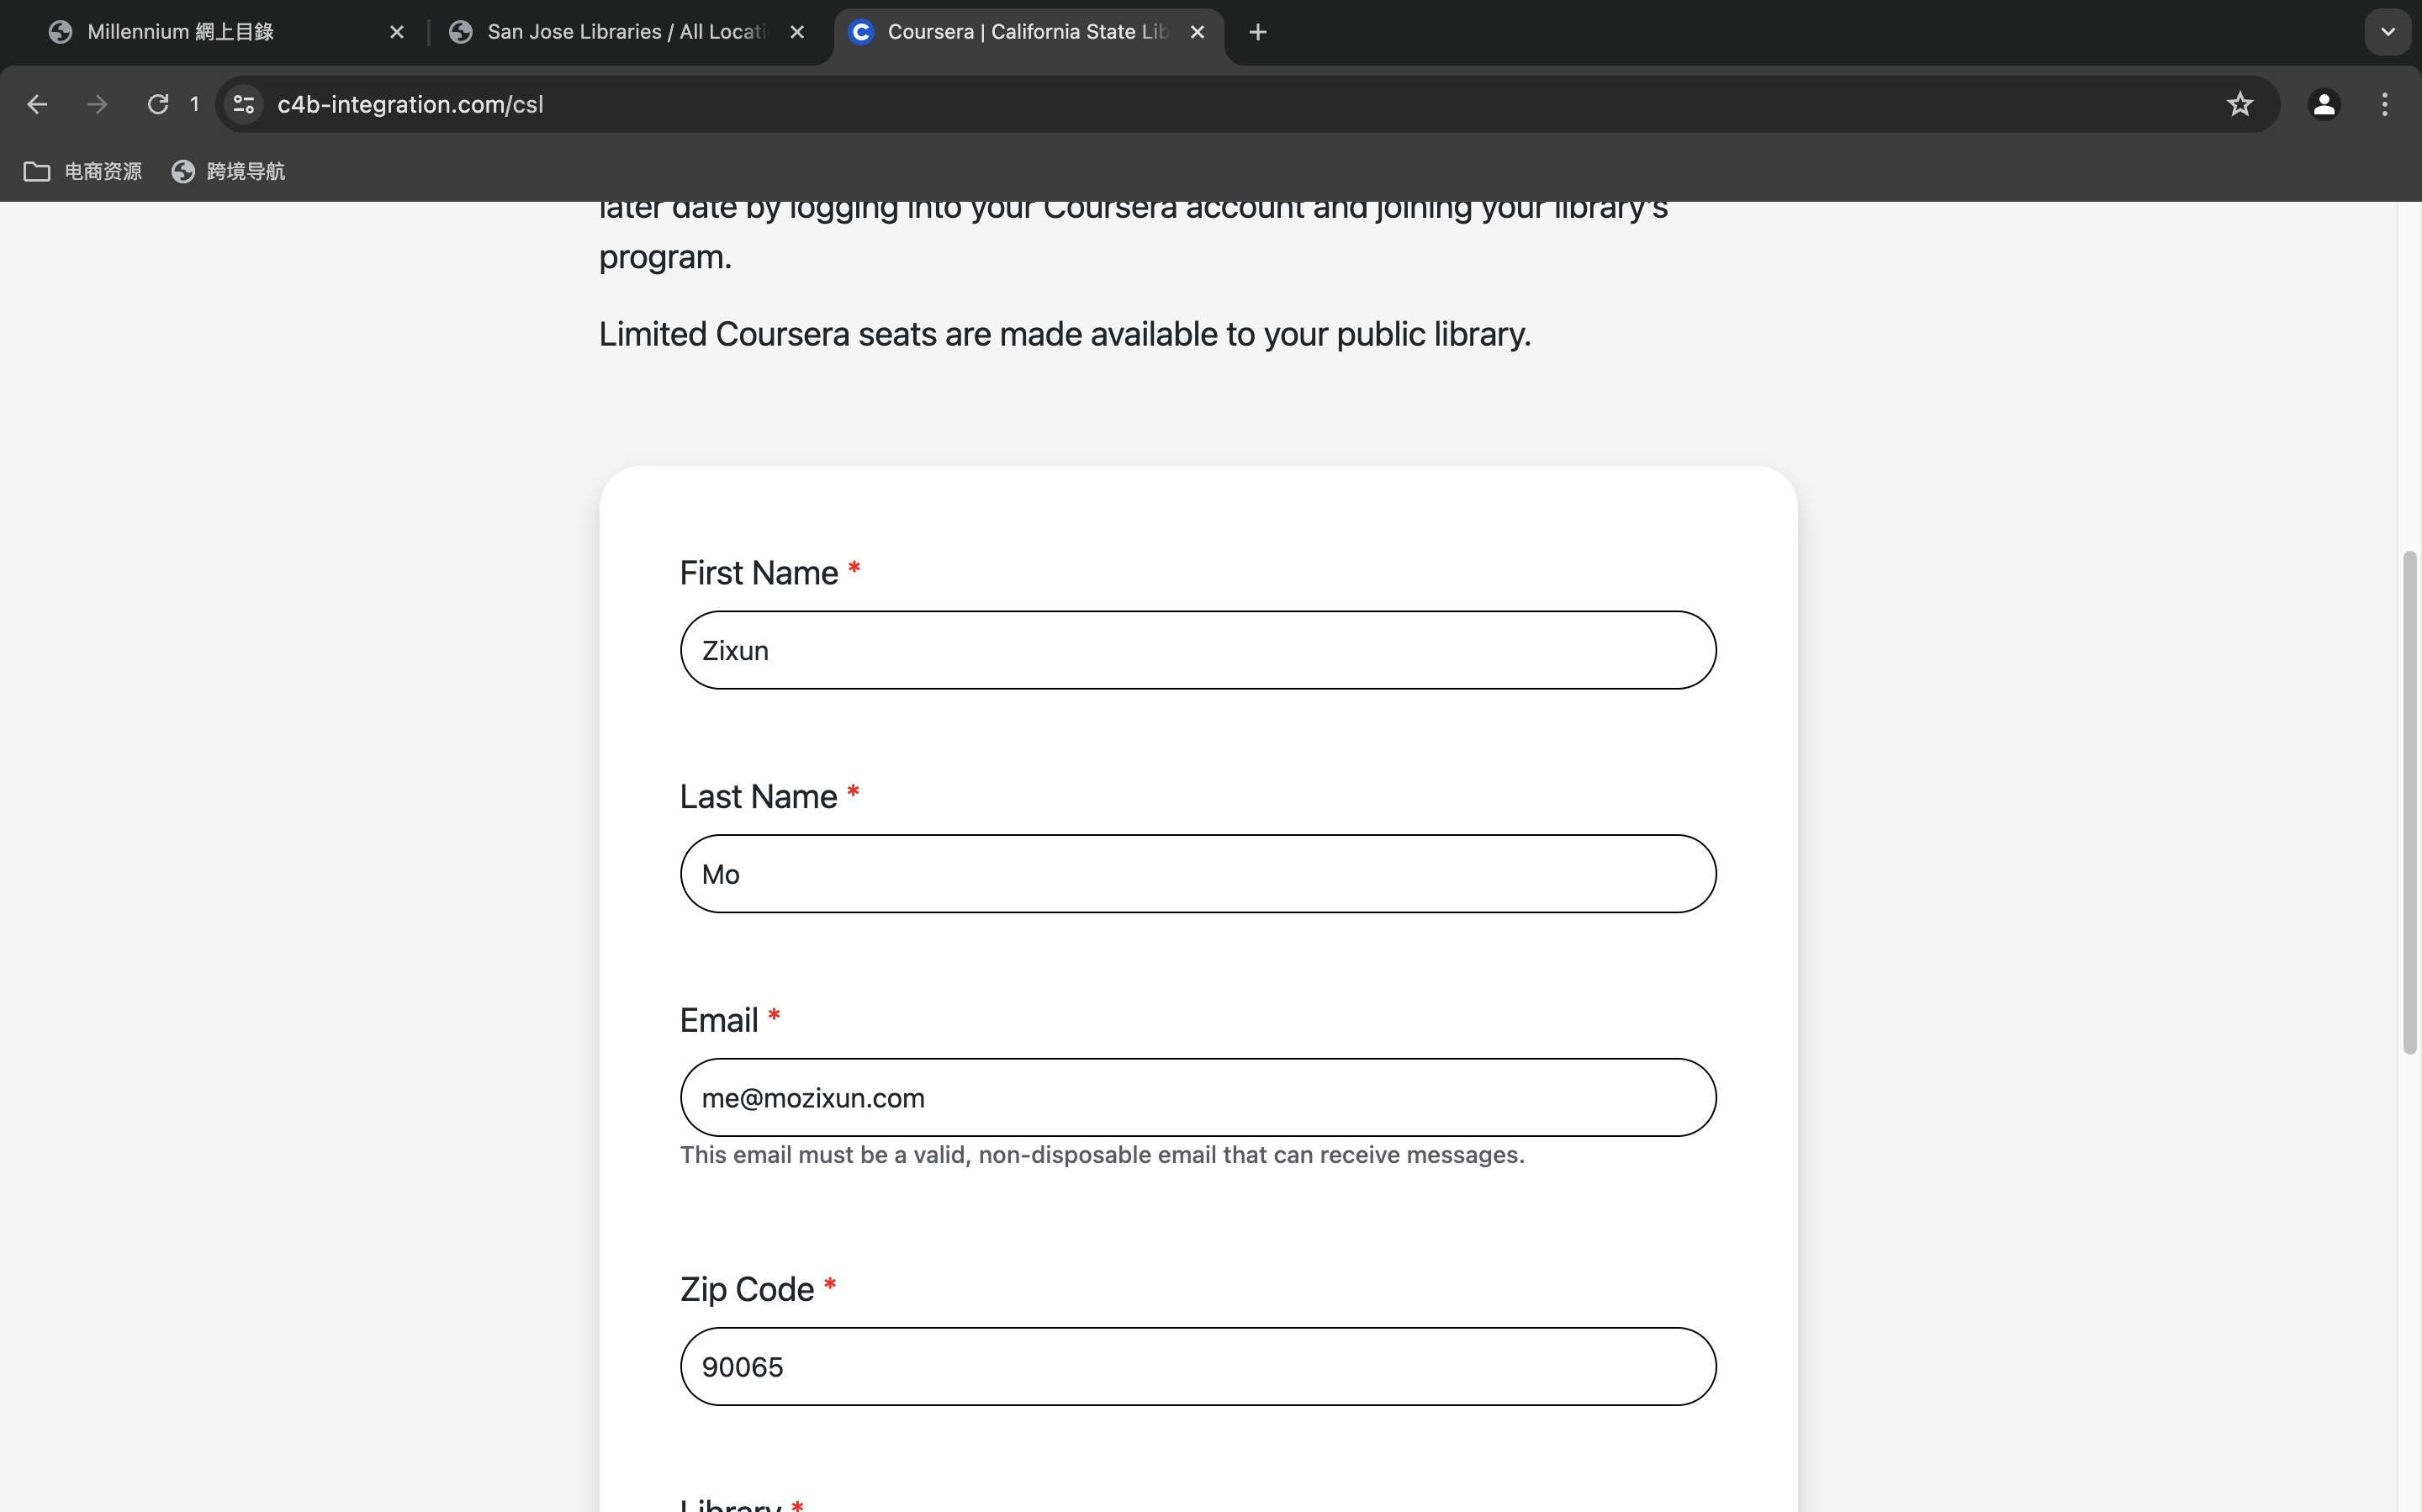Open the 电商资源 bookmarks folder
Viewport: 2422px width, 1512px height.
pyautogui.click(x=83, y=171)
